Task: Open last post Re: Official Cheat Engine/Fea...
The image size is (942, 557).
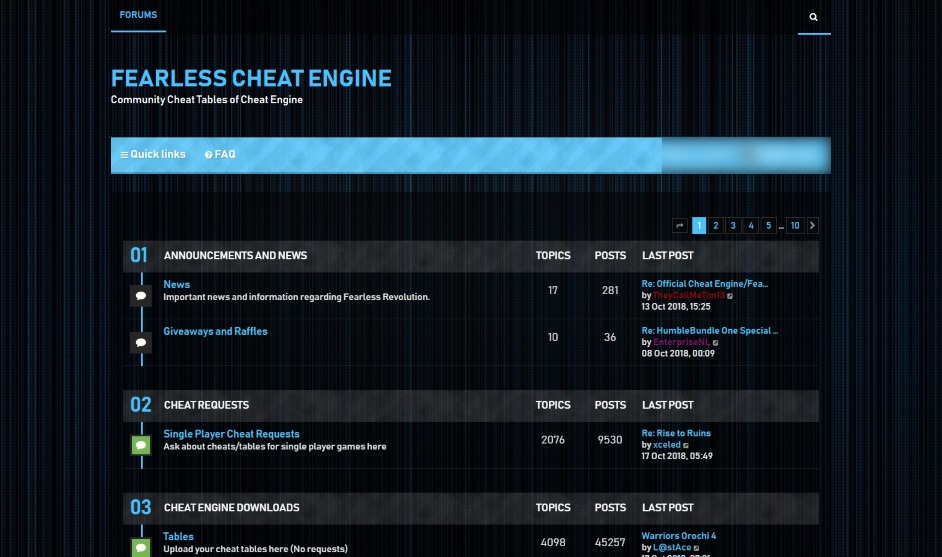Action: coord(705,284)
